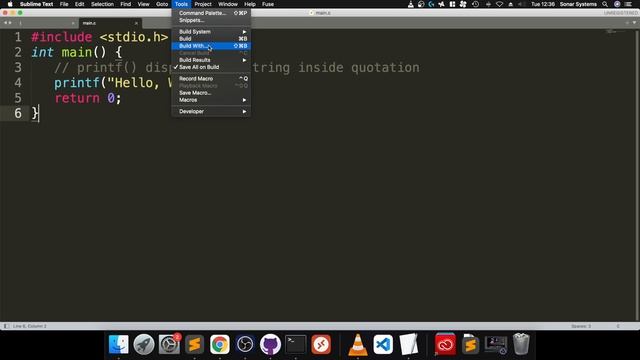Click the eject icon in menu bar
640x360 pixels.
click(x=511, y=4)
